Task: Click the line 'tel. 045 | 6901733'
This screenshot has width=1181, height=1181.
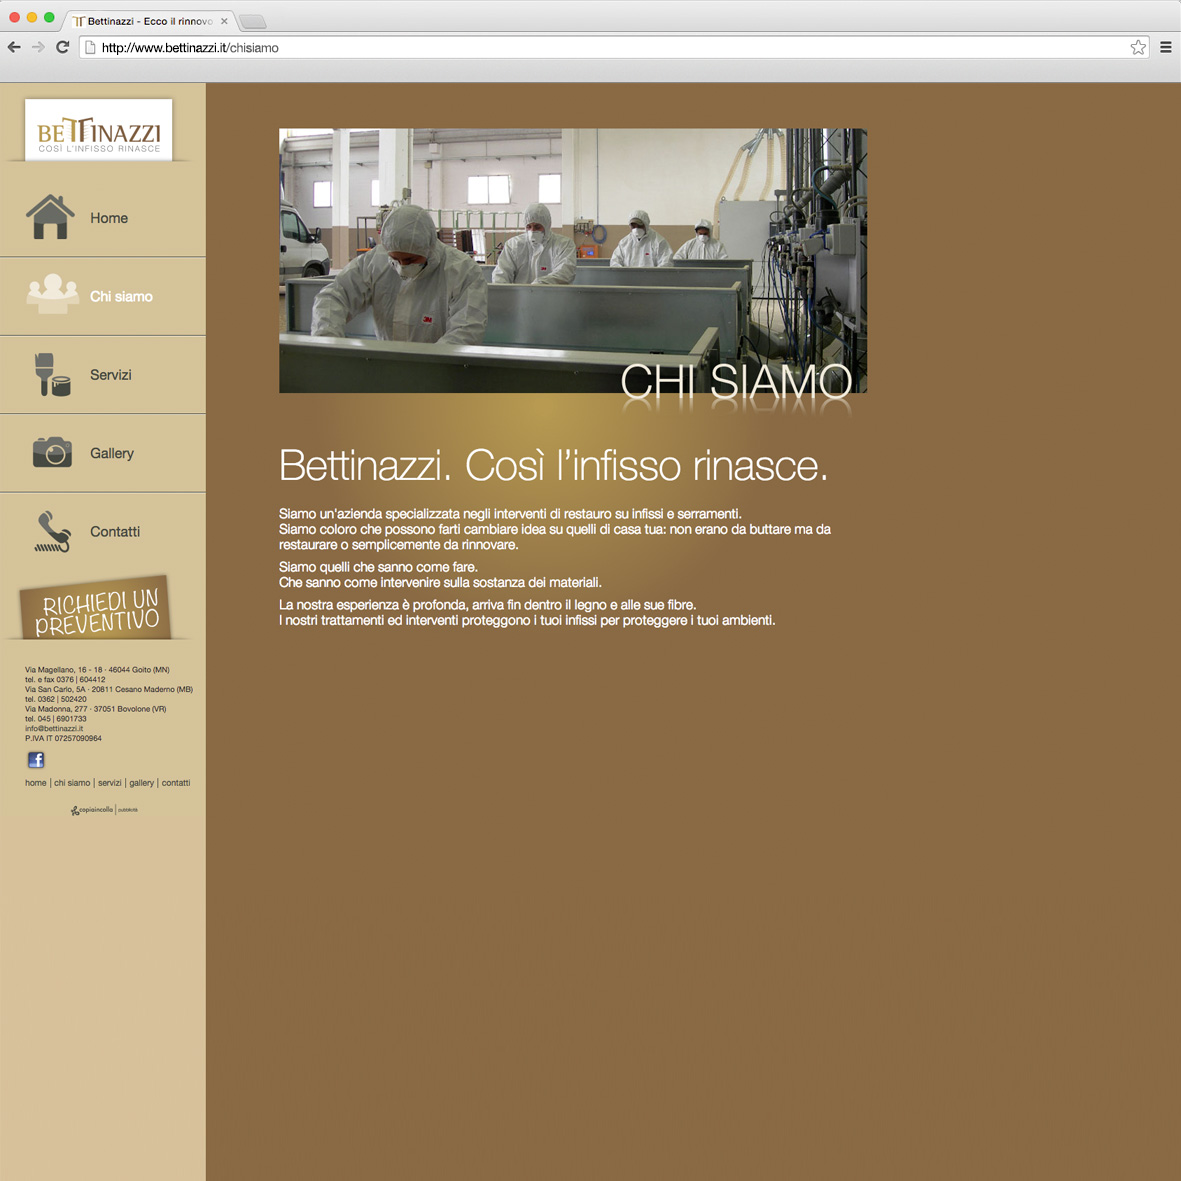Action: [x=56, y=719]
